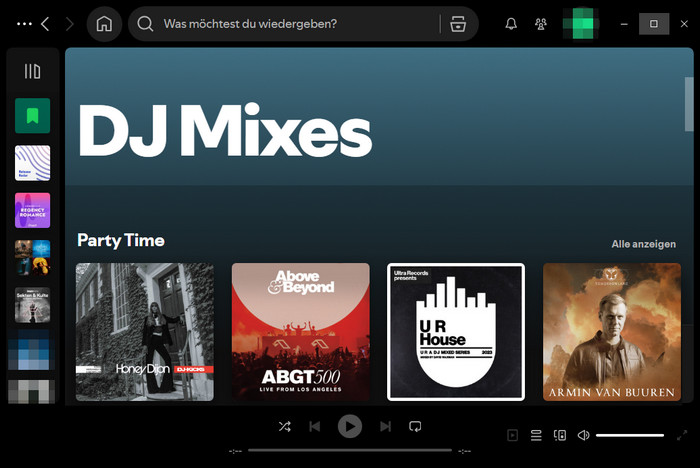The image size is (700, 468).
Task: Open friend activity icon
Action: click(541, 24)
